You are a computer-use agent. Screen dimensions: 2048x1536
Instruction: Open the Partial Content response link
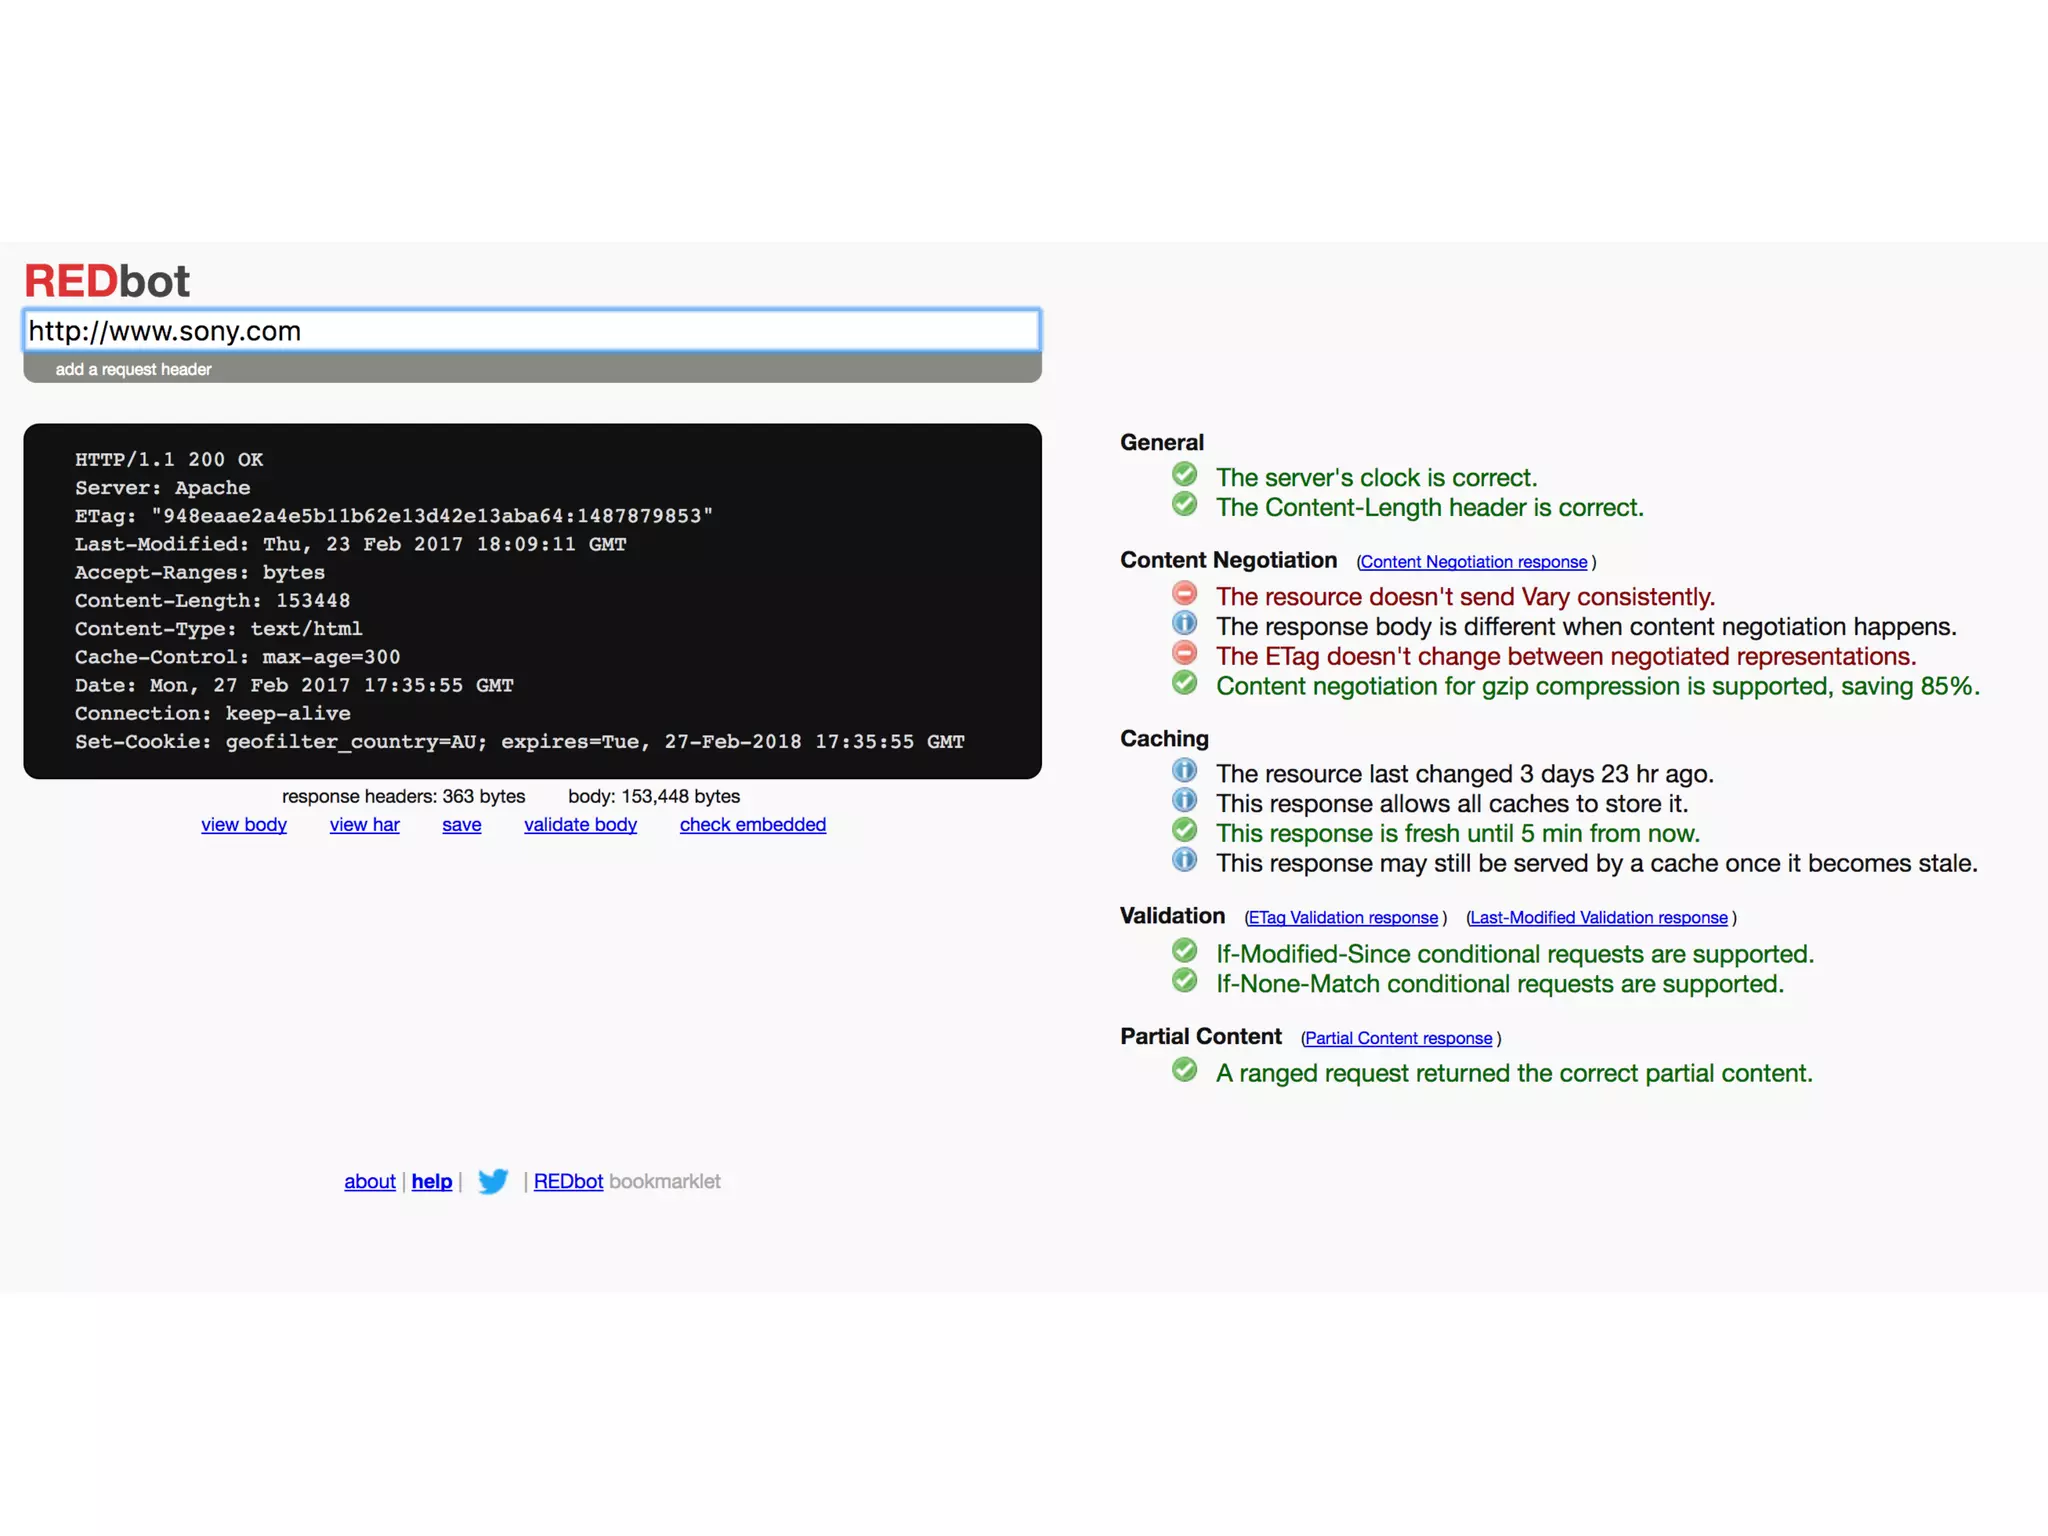tap(1398, 1038)
